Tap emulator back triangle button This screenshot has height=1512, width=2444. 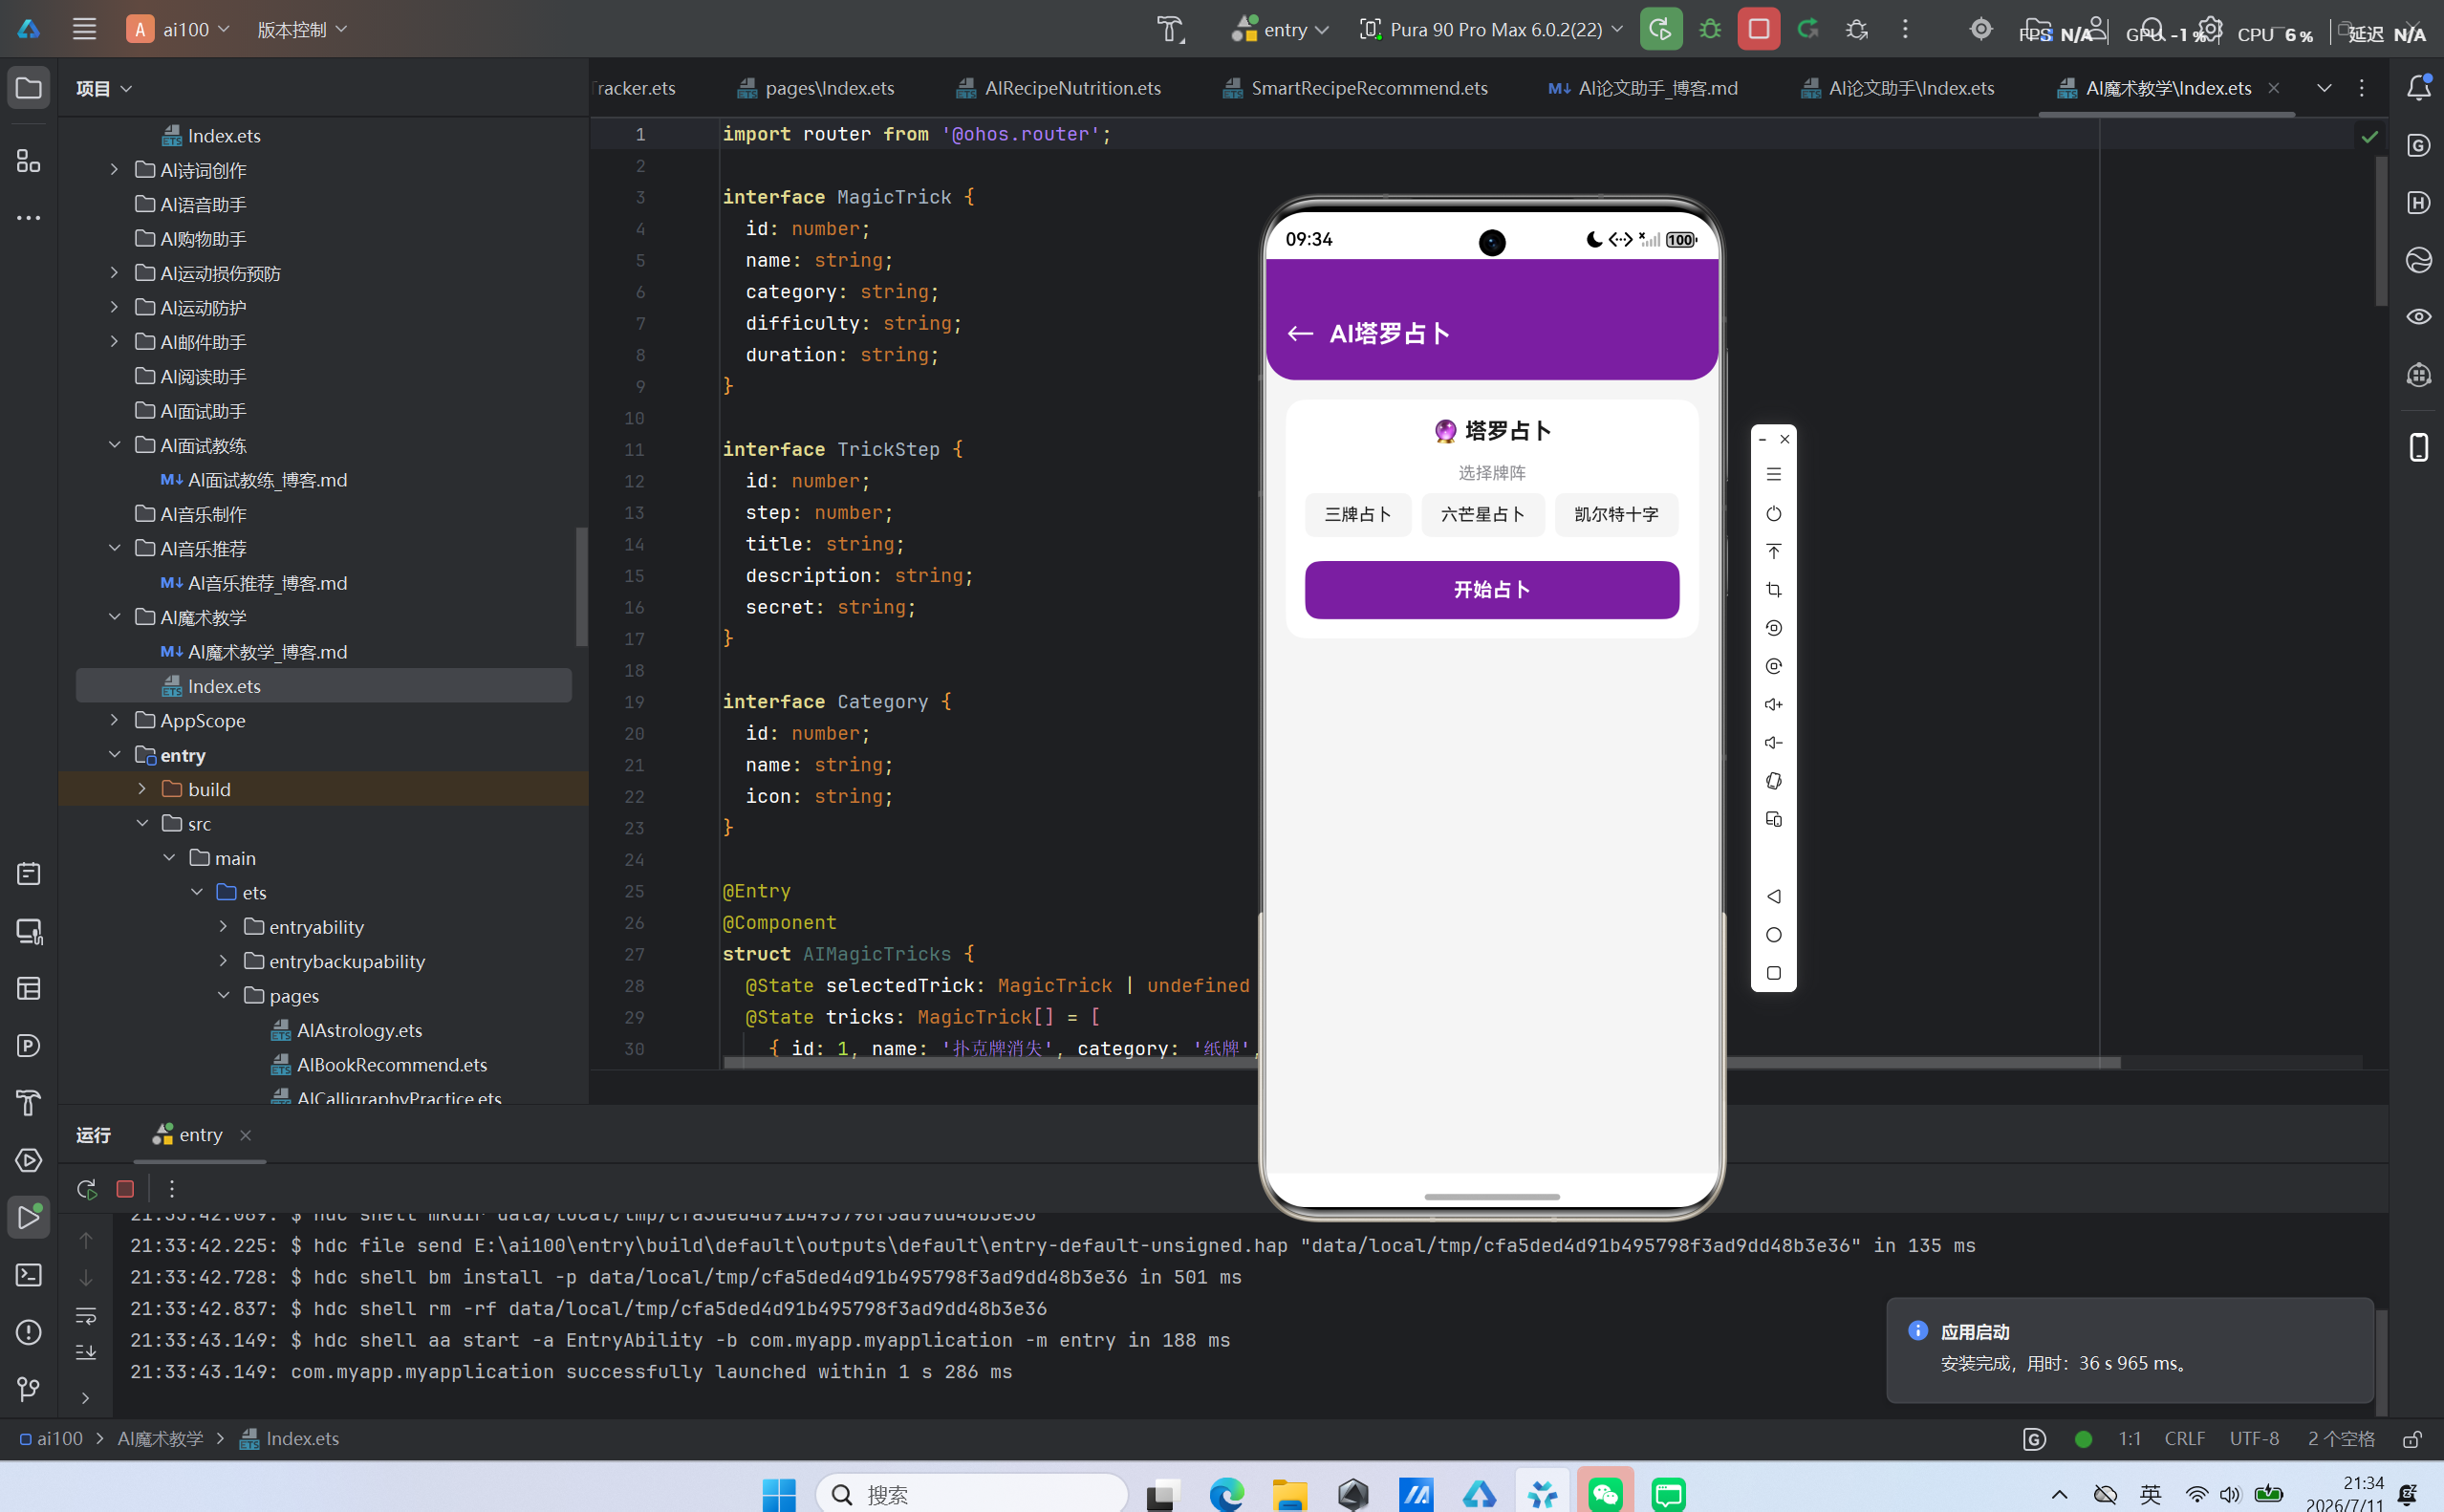pyautogui.click(x=1773, y=896)
